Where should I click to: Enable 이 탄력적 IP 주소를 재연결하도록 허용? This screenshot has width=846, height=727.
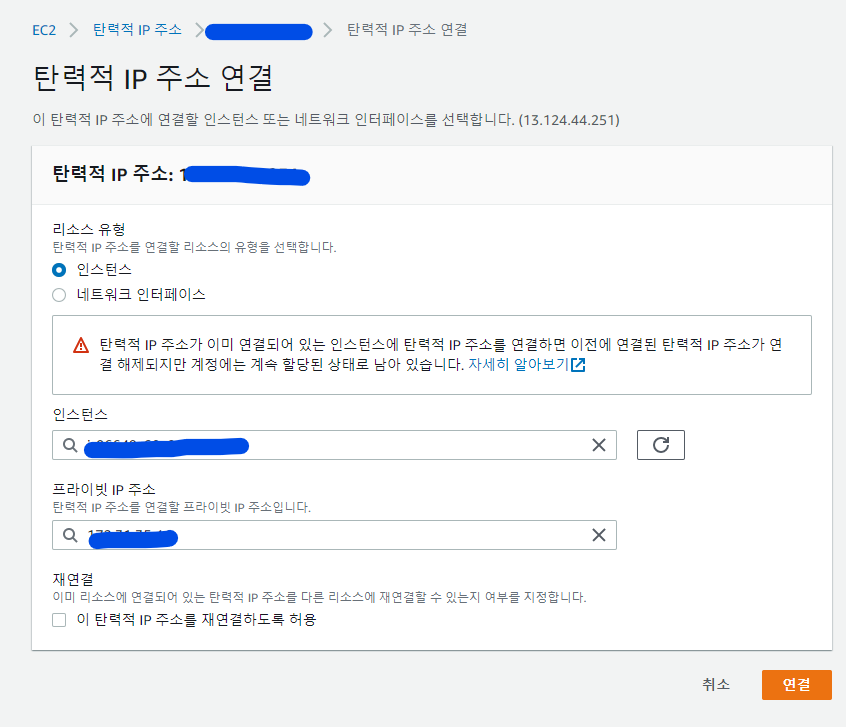pyautogui.click(x=59, y=620)
